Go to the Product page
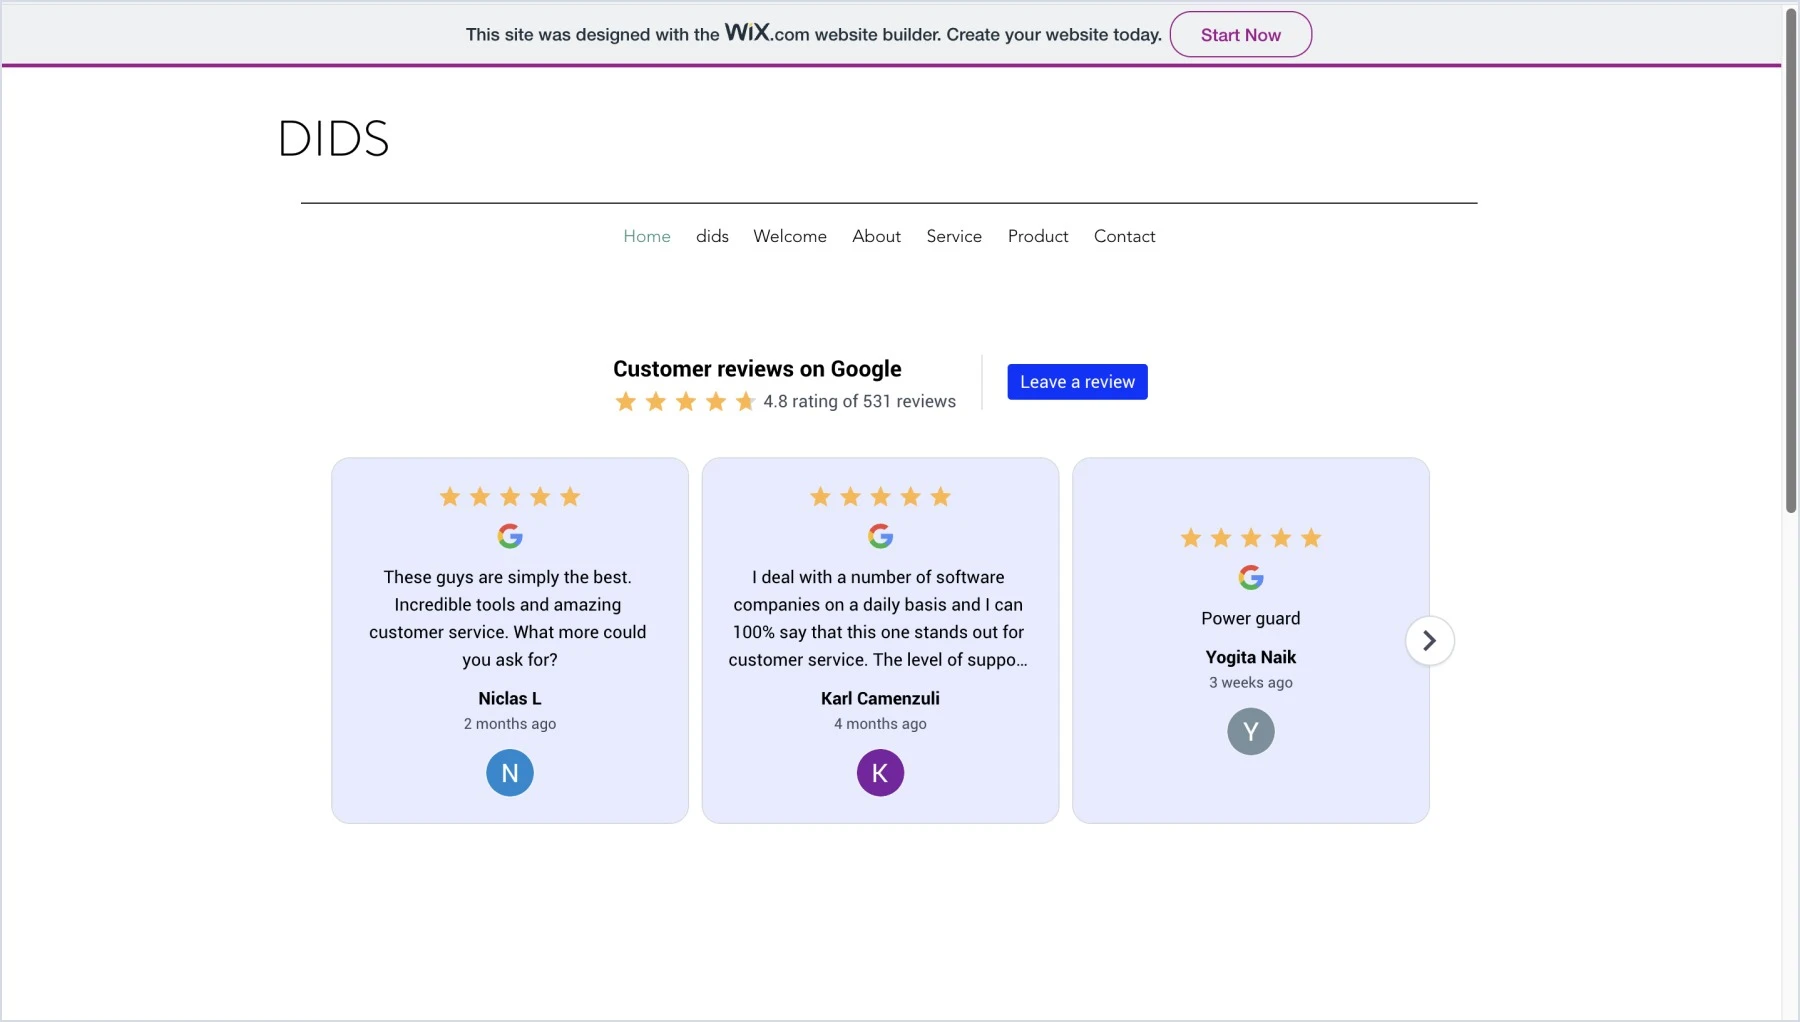 tap(1038, 236)
